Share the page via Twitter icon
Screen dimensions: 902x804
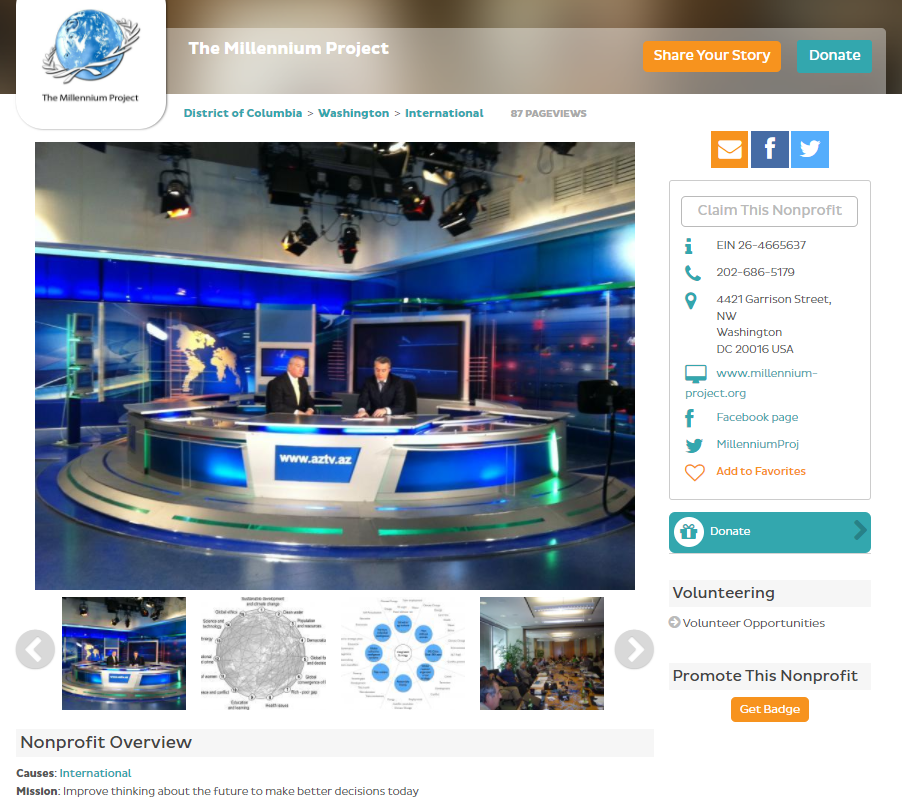pos(810,149)
